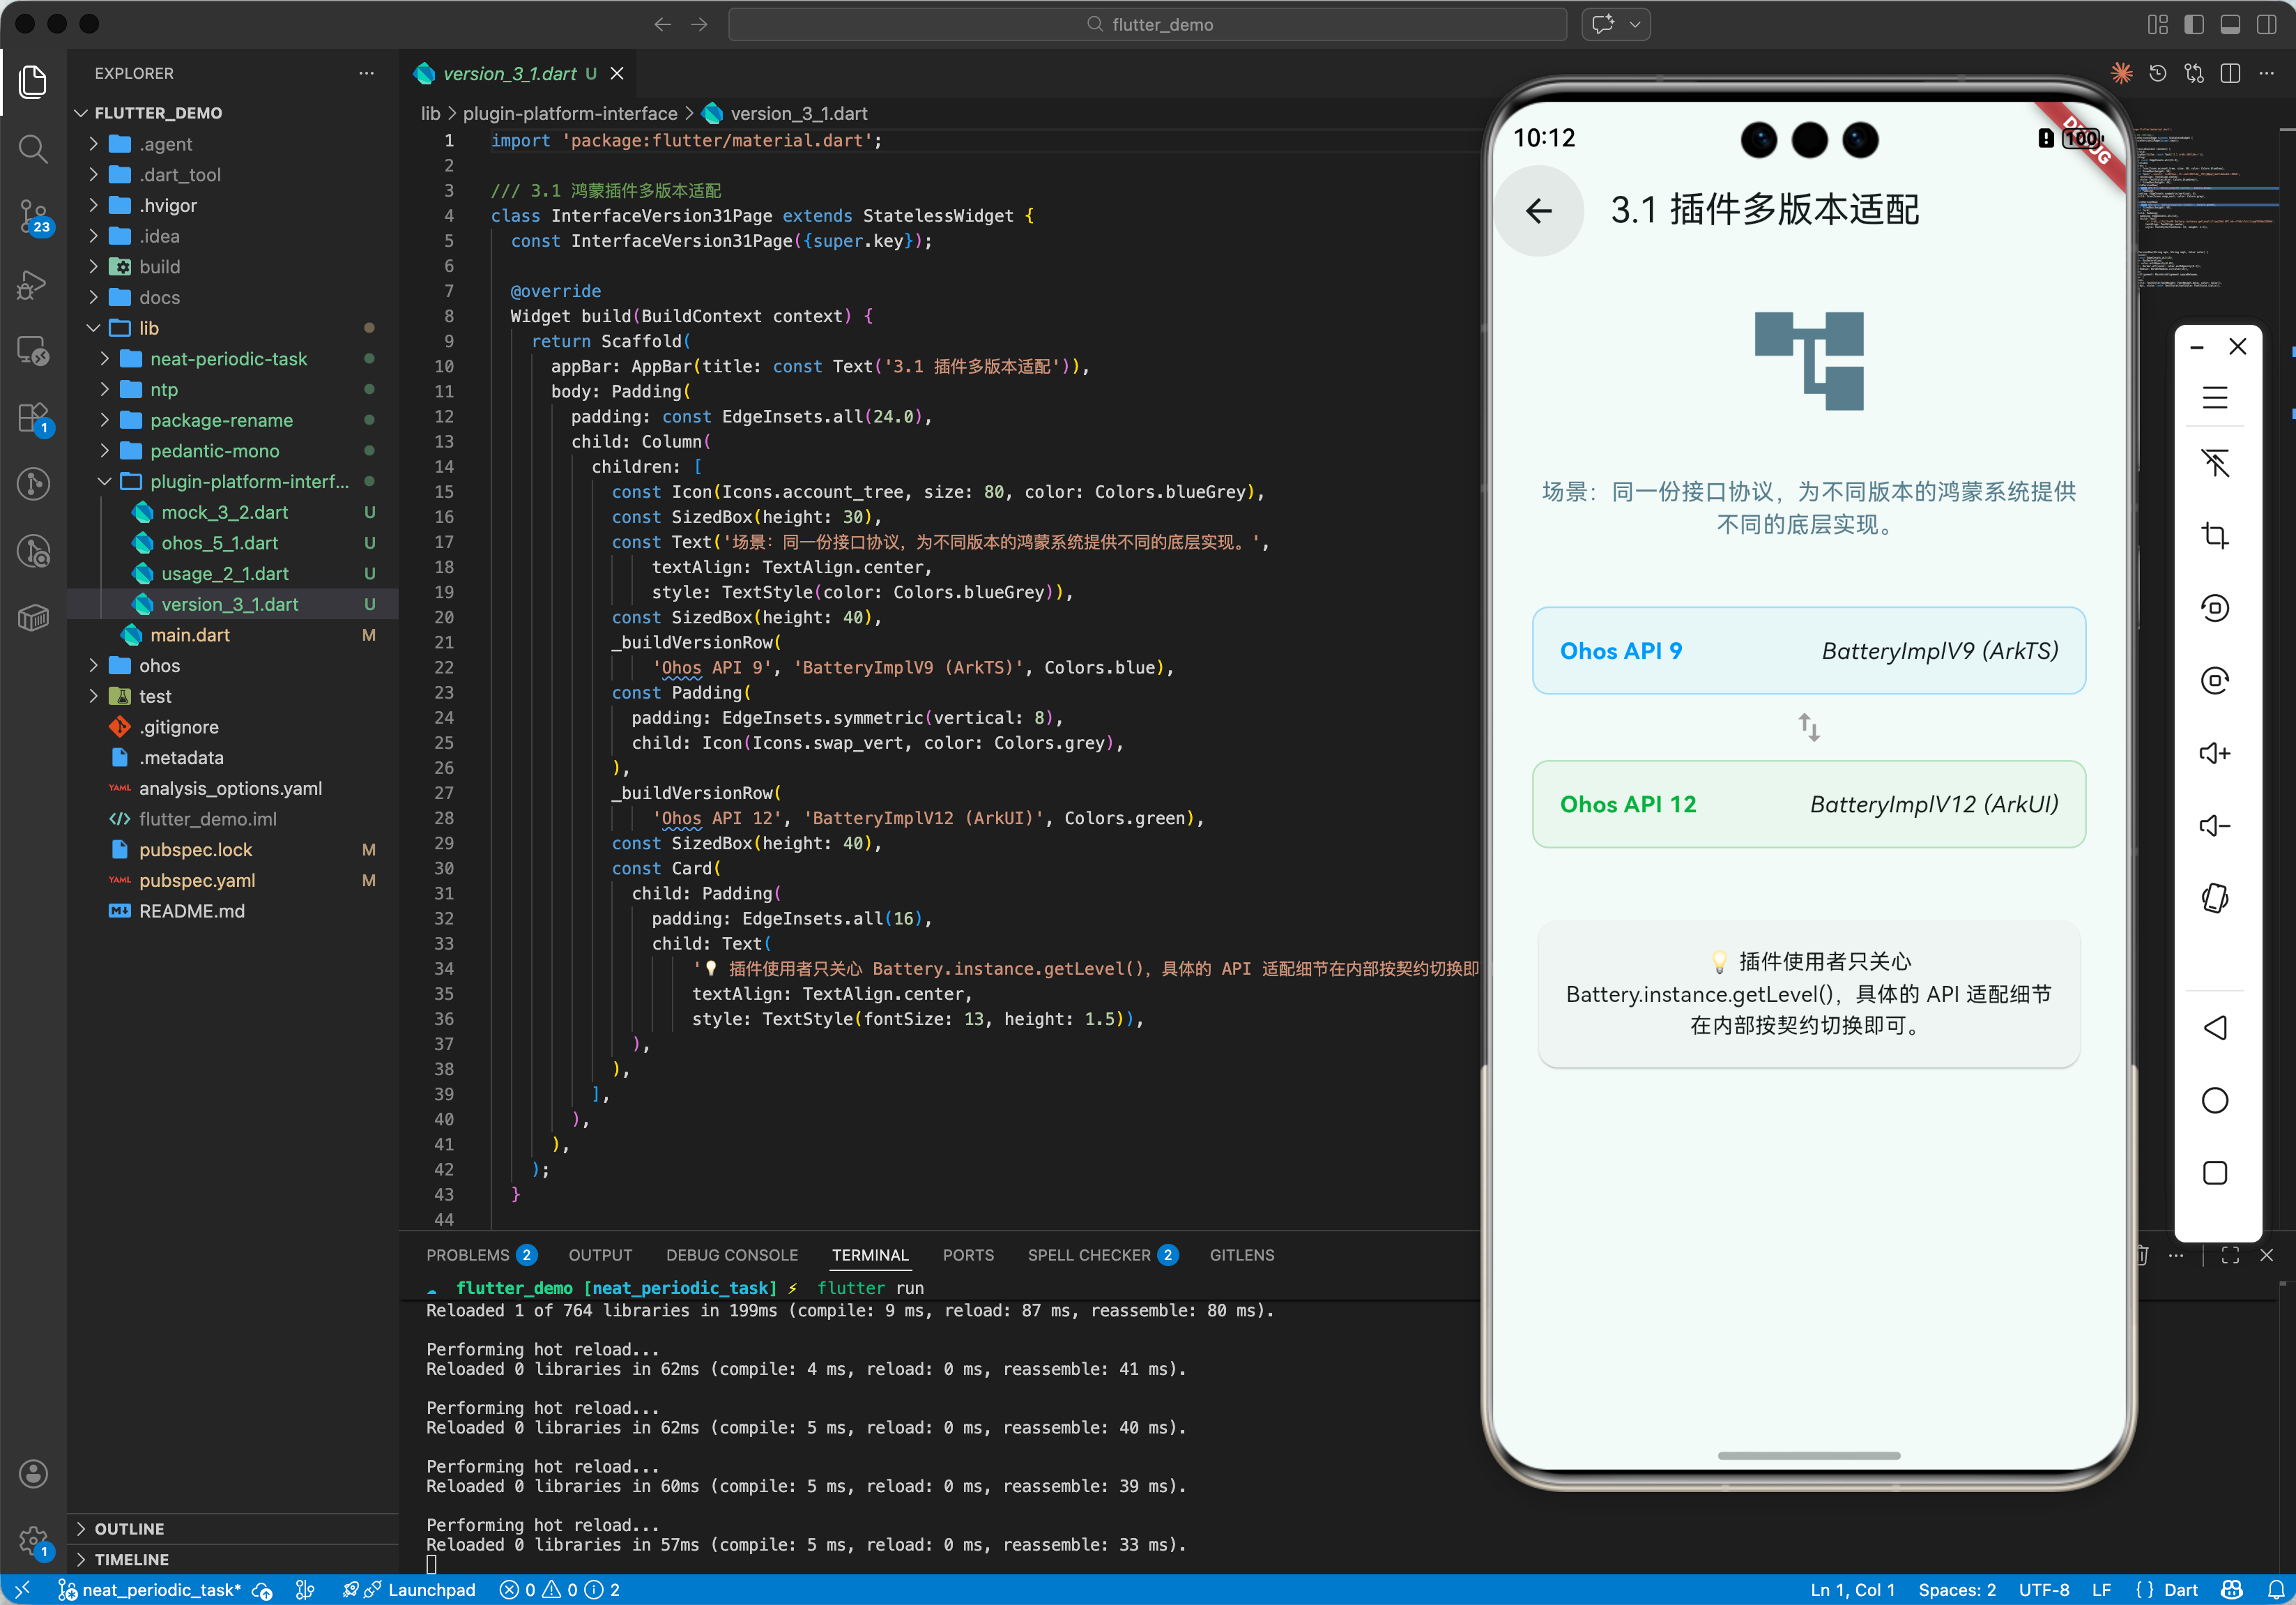Open the Extensions view icon

(x=33, y=417)
